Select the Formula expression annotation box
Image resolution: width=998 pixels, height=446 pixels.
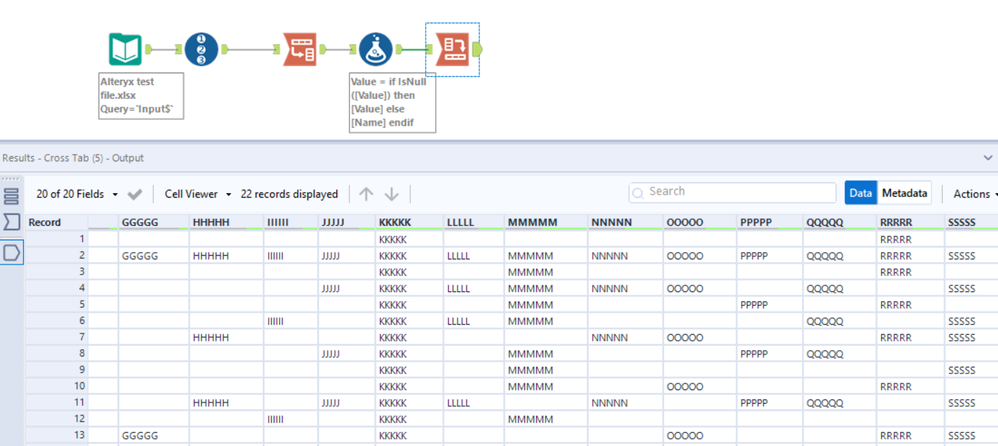[393, 102]
